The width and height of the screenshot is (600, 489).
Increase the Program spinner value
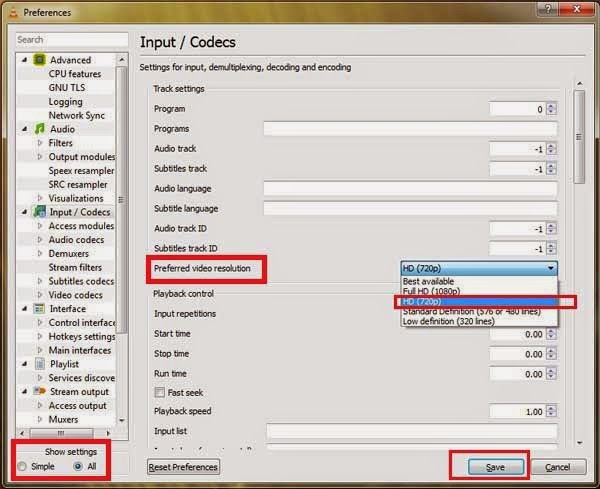coord(551,106)
